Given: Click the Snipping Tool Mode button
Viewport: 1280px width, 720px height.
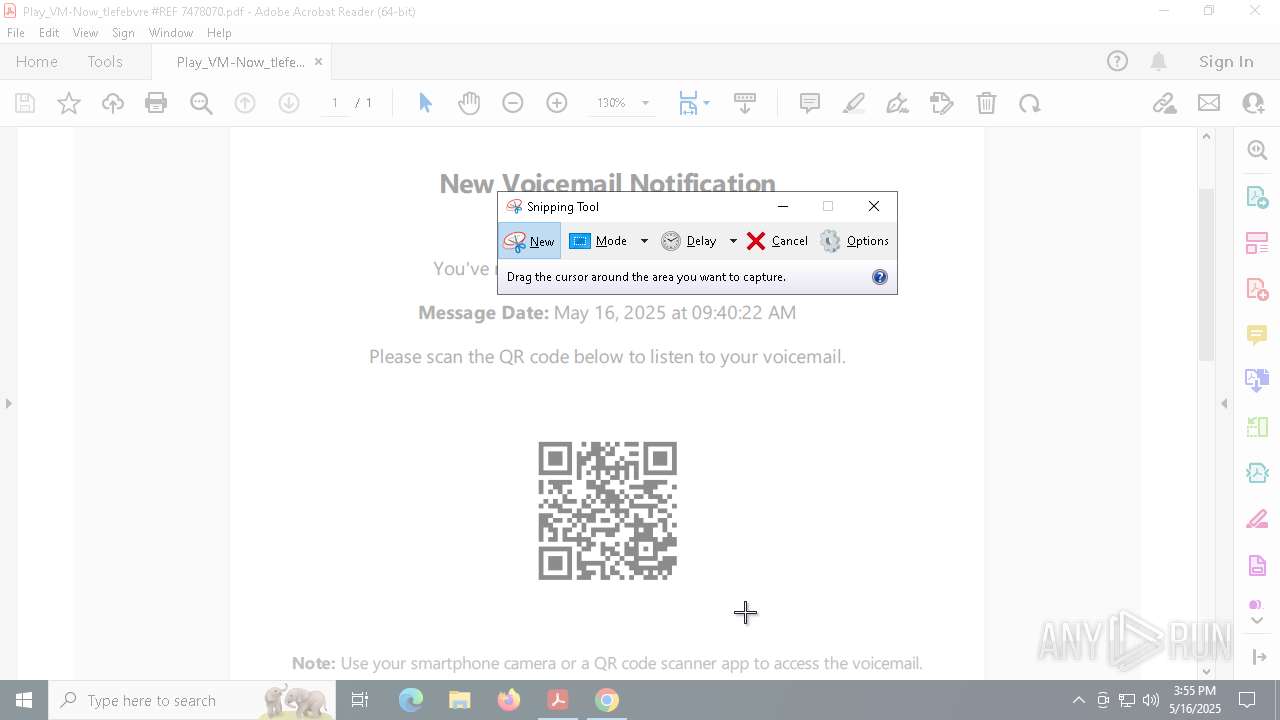Looking at the screenshot, I should [599, 241].
